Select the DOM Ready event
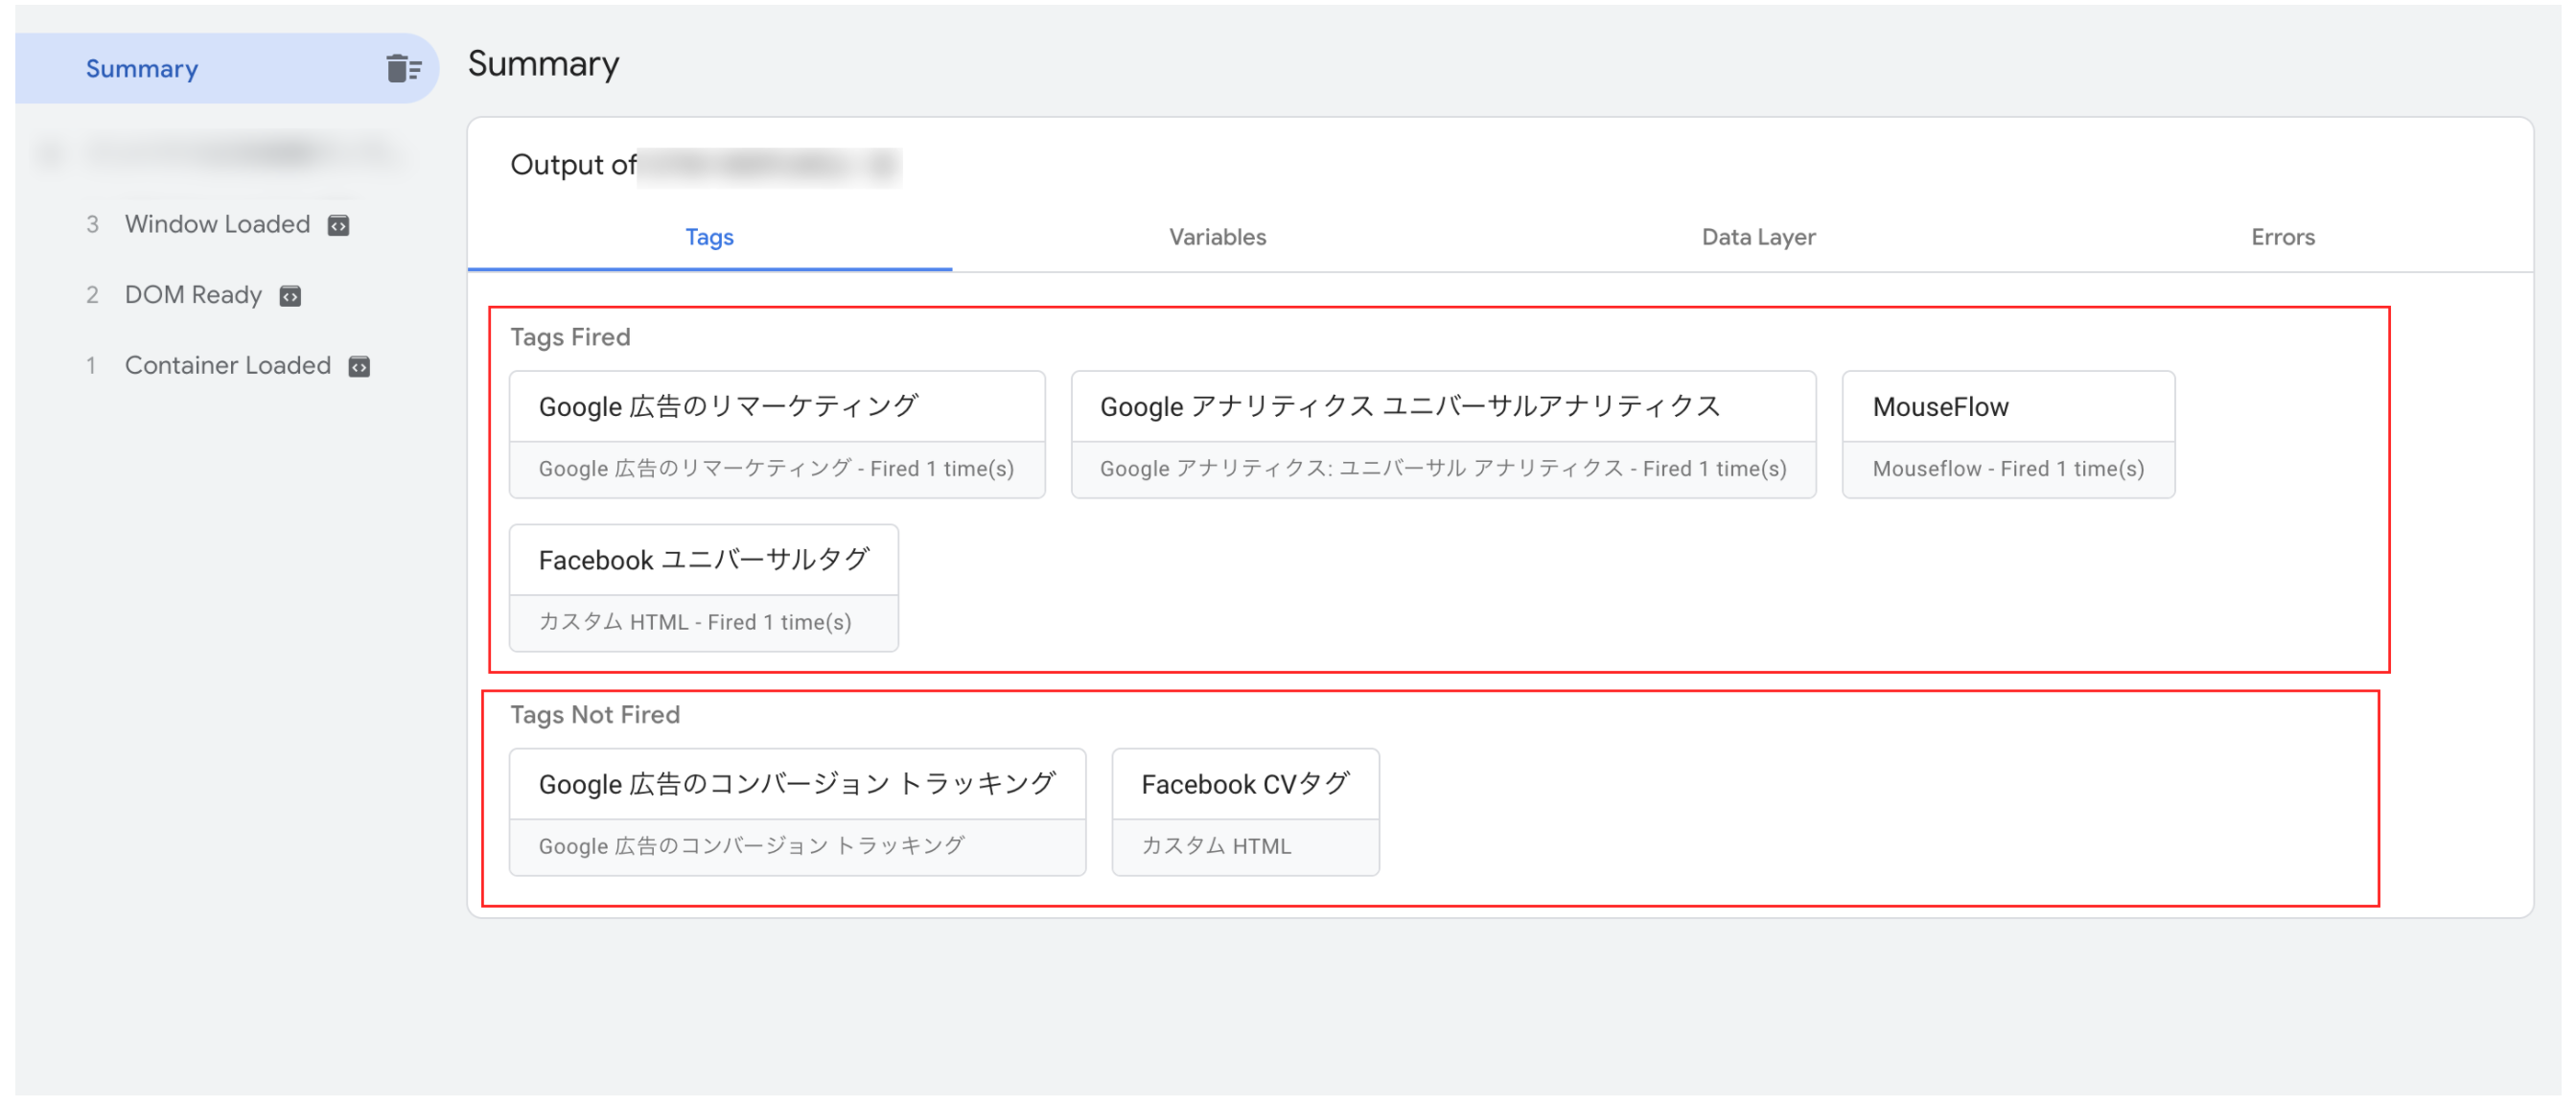This screenshot has height=1106, width=2576. coord(193,295)
